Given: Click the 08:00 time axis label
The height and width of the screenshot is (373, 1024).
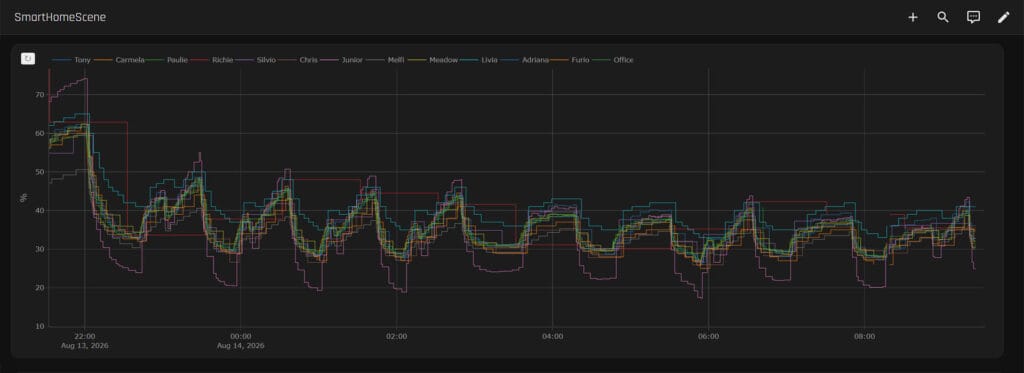Looking at the screenshot, I should (x=865, y=336).
